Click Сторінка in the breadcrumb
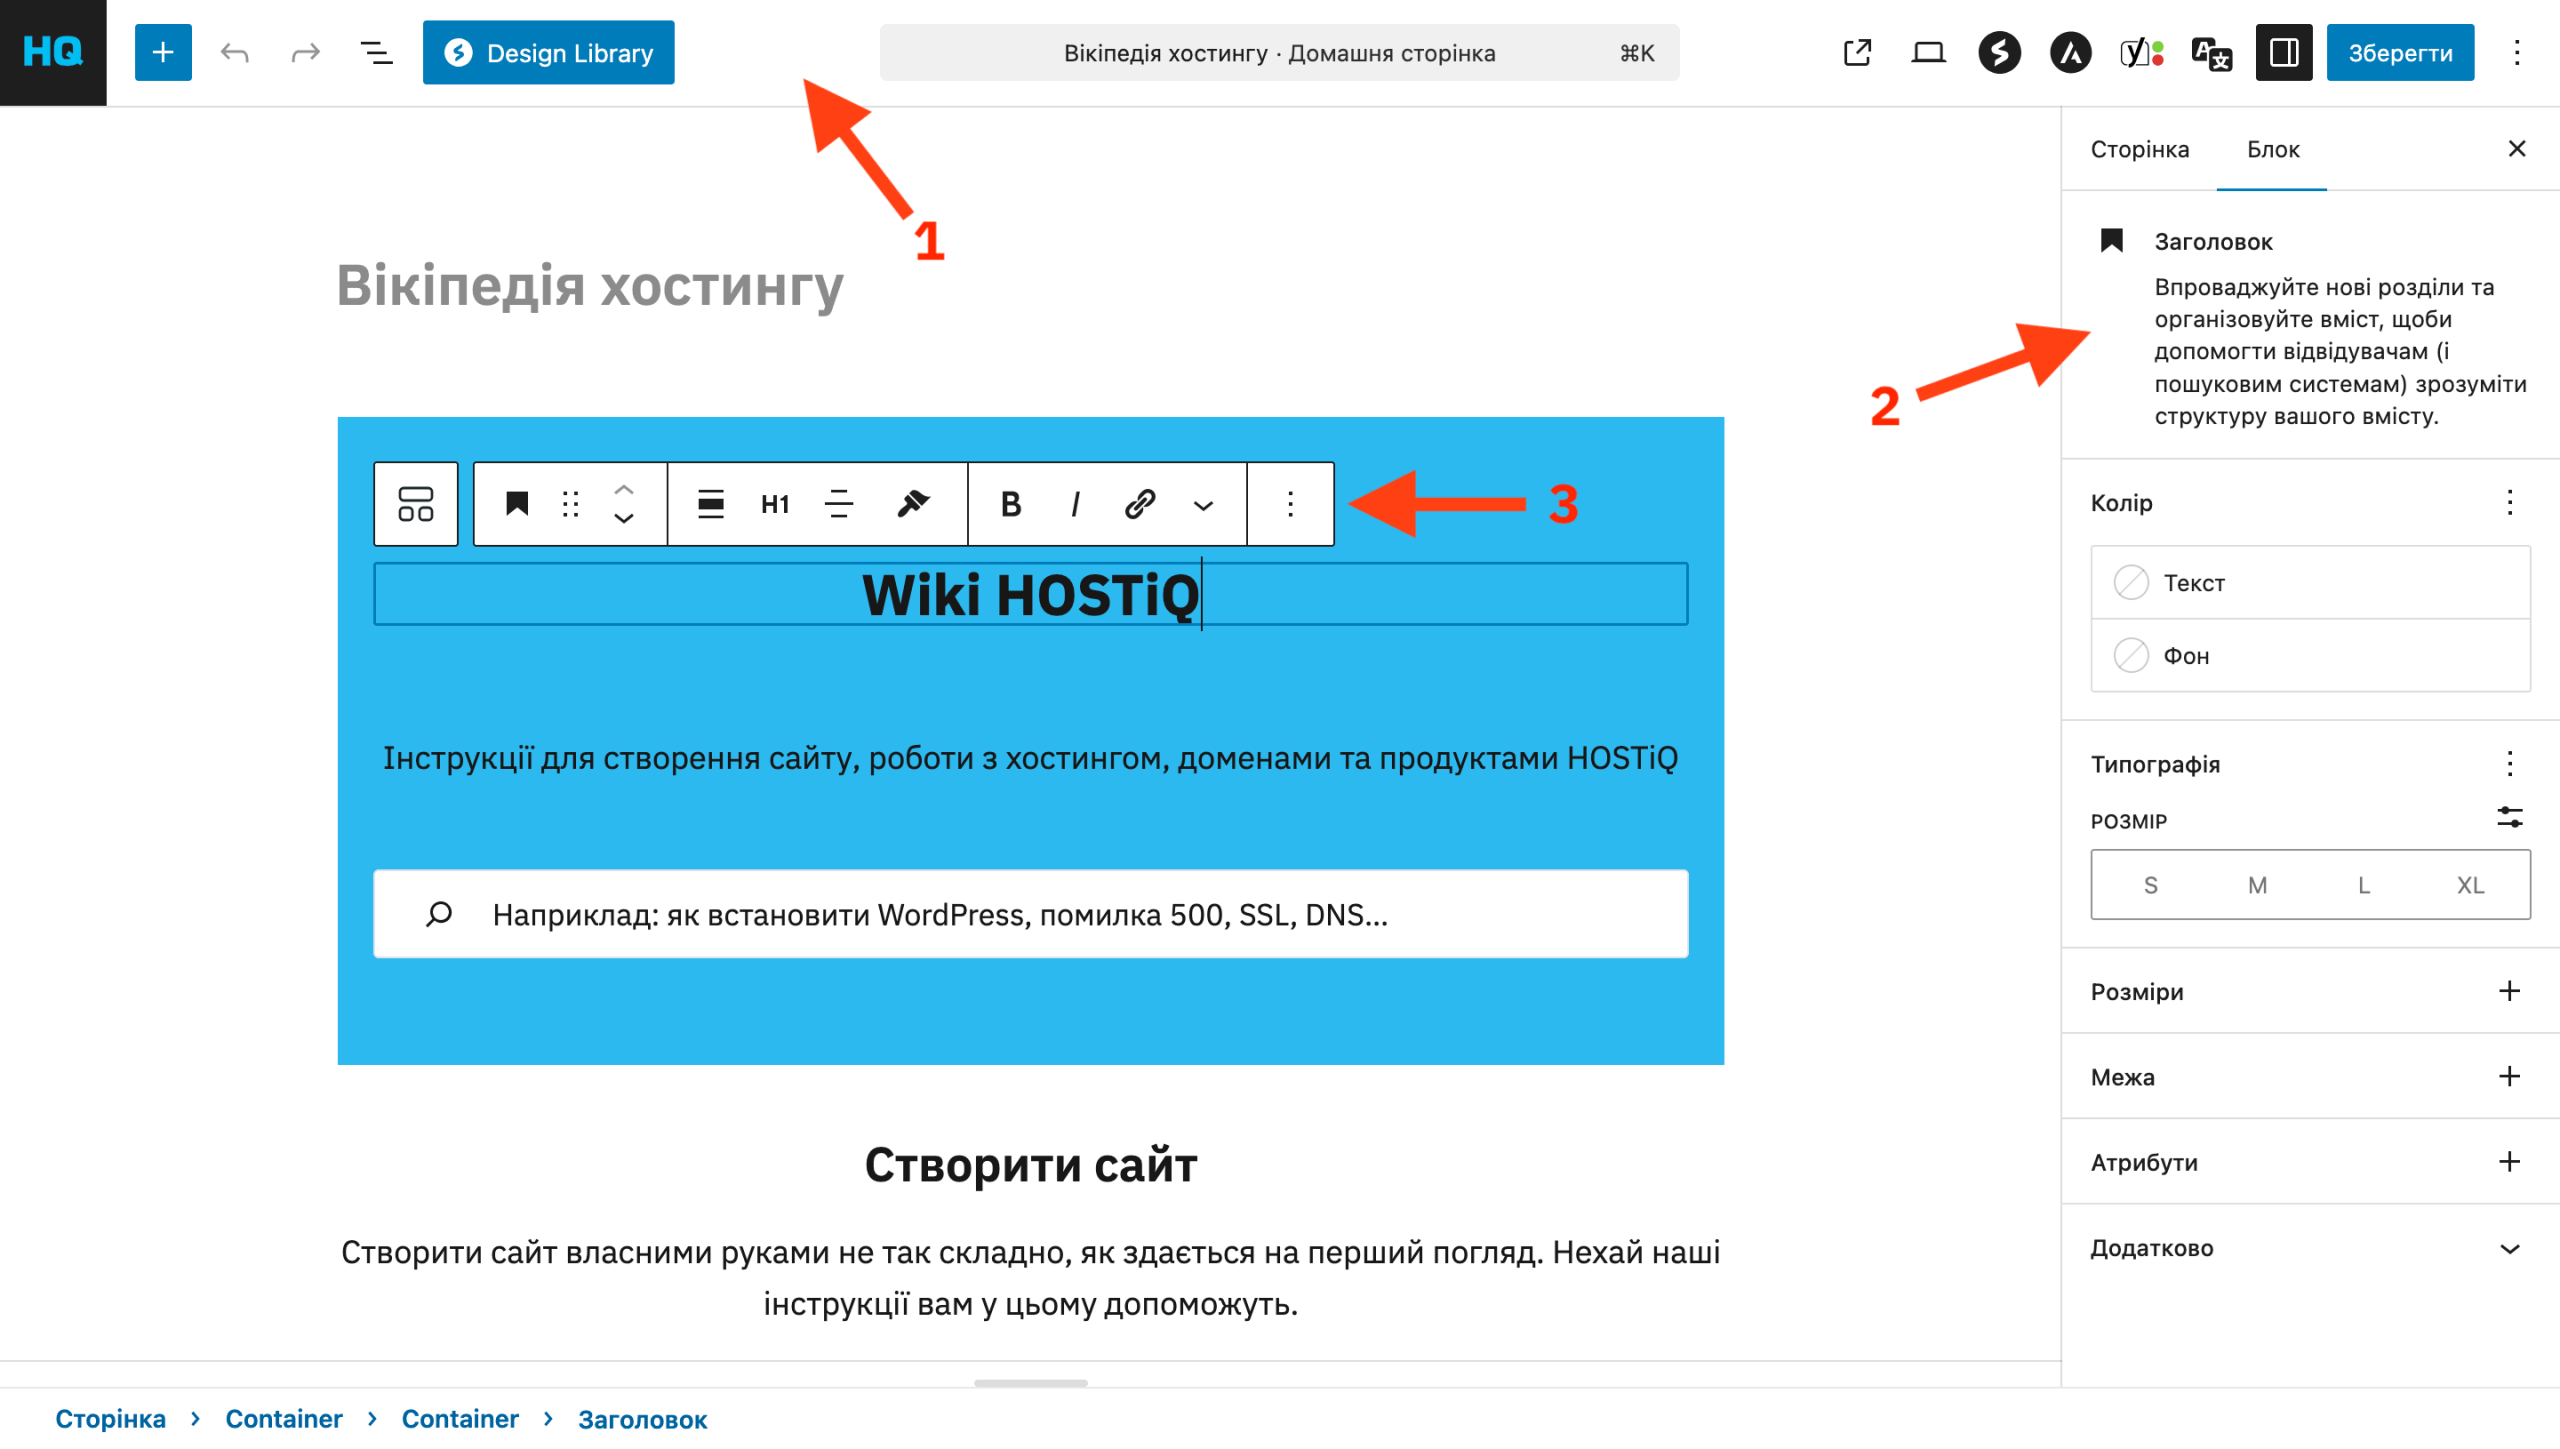The image size is (2560, 1449). (110, 1419)
